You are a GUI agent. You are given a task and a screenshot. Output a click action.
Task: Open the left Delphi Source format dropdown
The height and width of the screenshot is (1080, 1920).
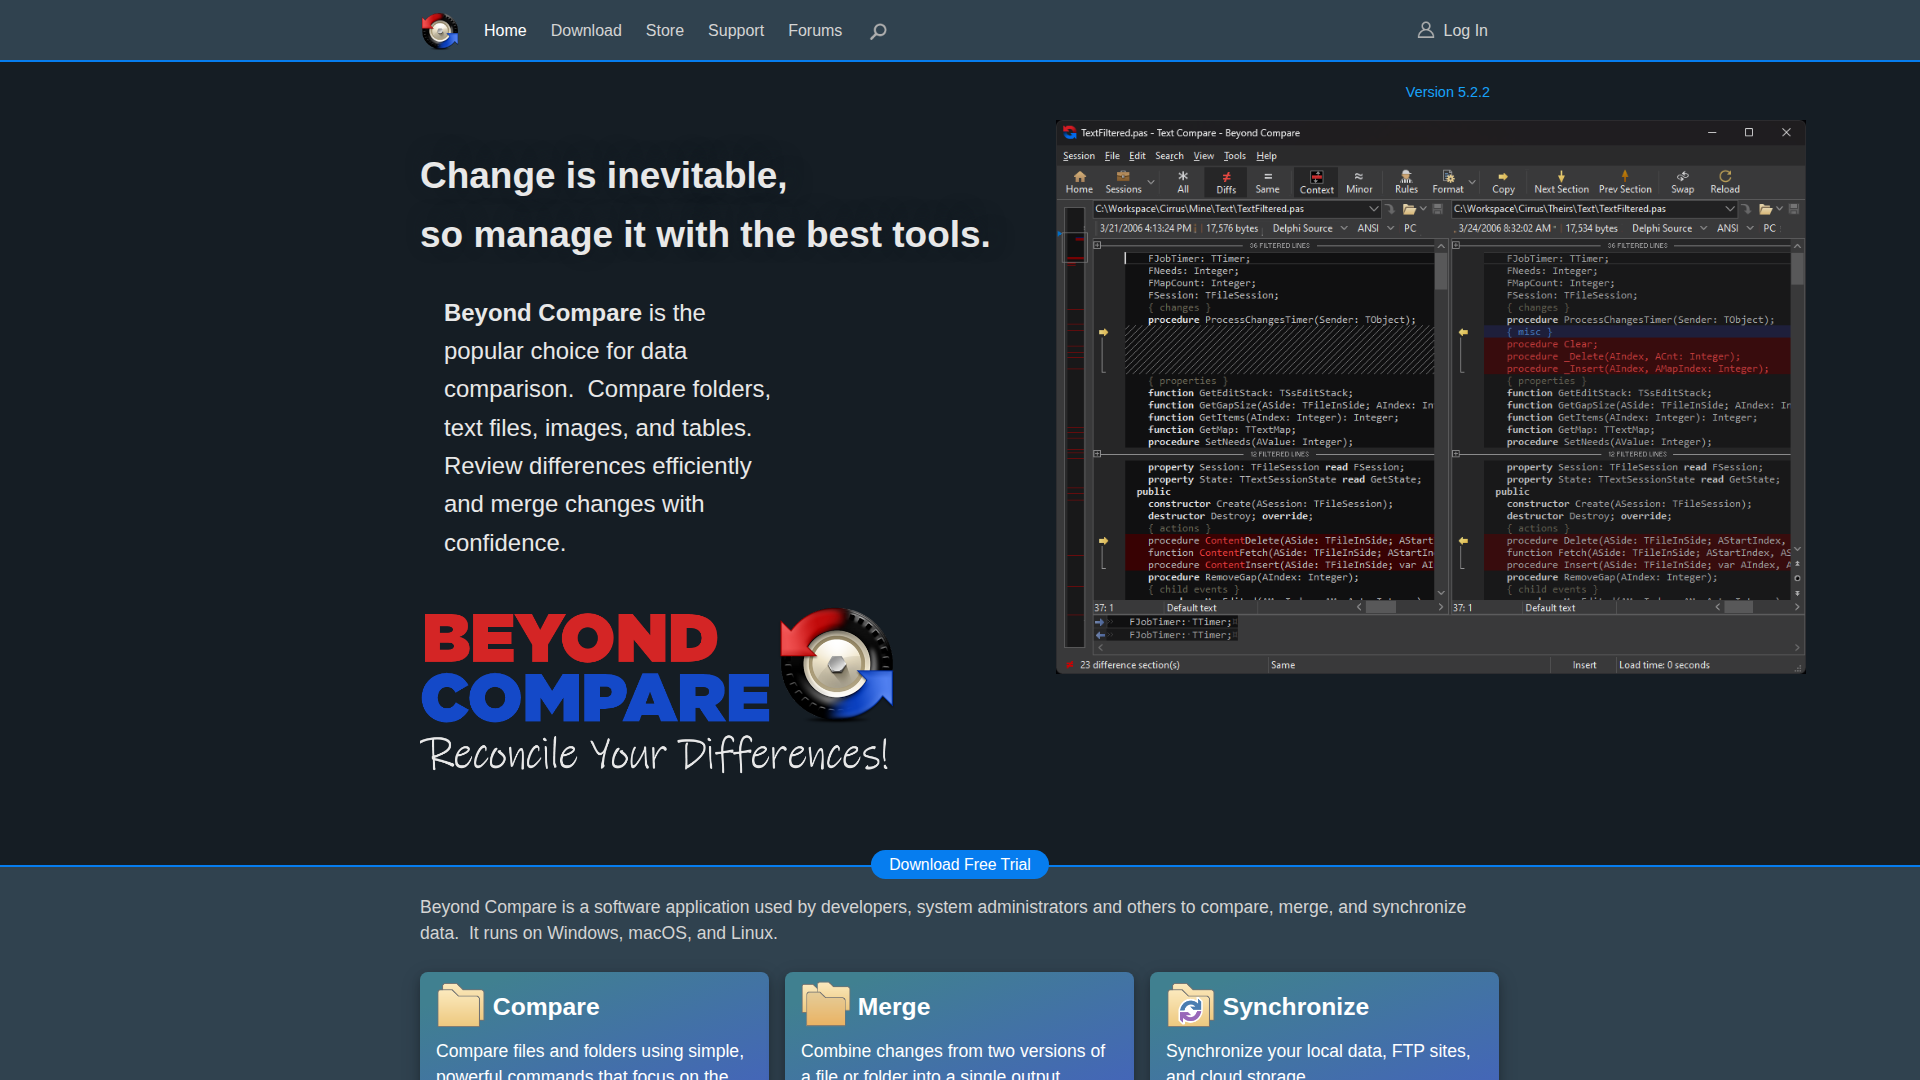1344,228
